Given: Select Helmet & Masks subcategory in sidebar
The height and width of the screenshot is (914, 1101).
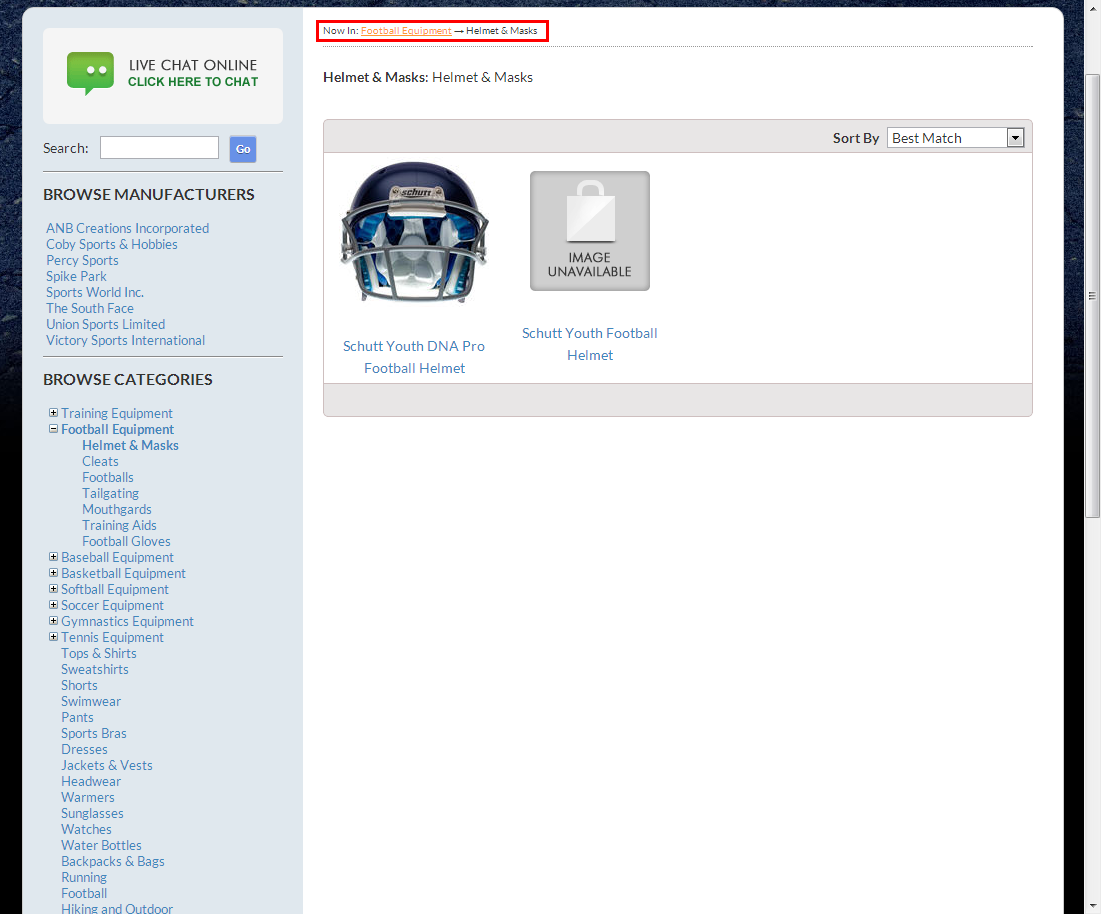Looking at the screenshot, I should [x=130, y=446].
